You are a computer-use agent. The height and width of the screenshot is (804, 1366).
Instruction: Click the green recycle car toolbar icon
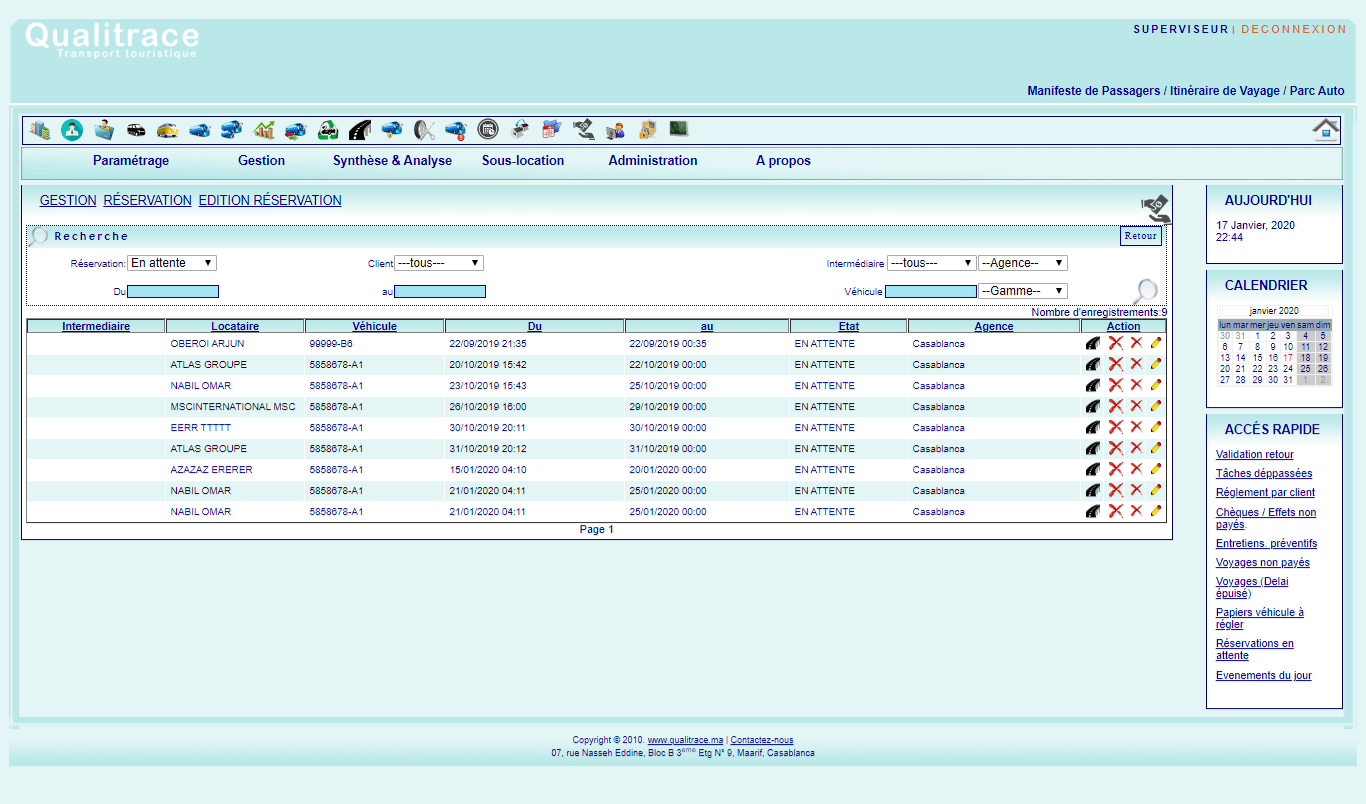(328, 130)
